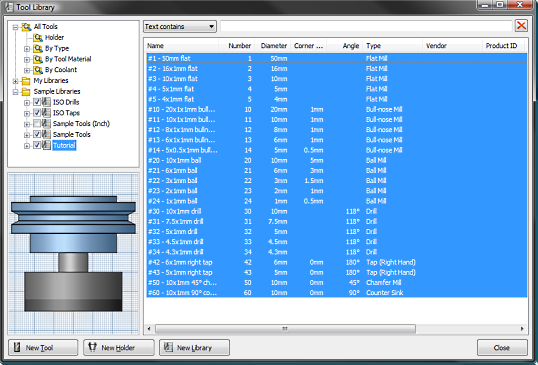Select row #42 - 6x1mm right tap
This screenshot has height=365, width=538.
pos(337,262)
